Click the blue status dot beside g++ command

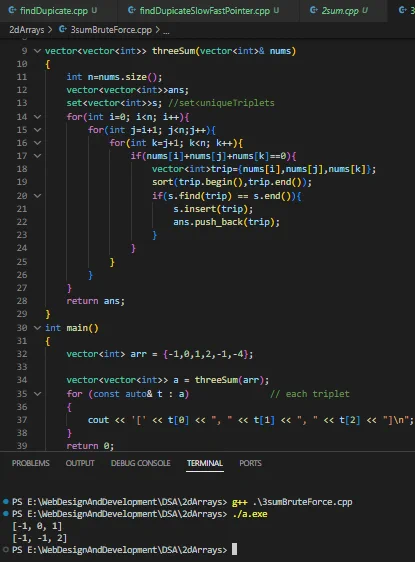5,501
